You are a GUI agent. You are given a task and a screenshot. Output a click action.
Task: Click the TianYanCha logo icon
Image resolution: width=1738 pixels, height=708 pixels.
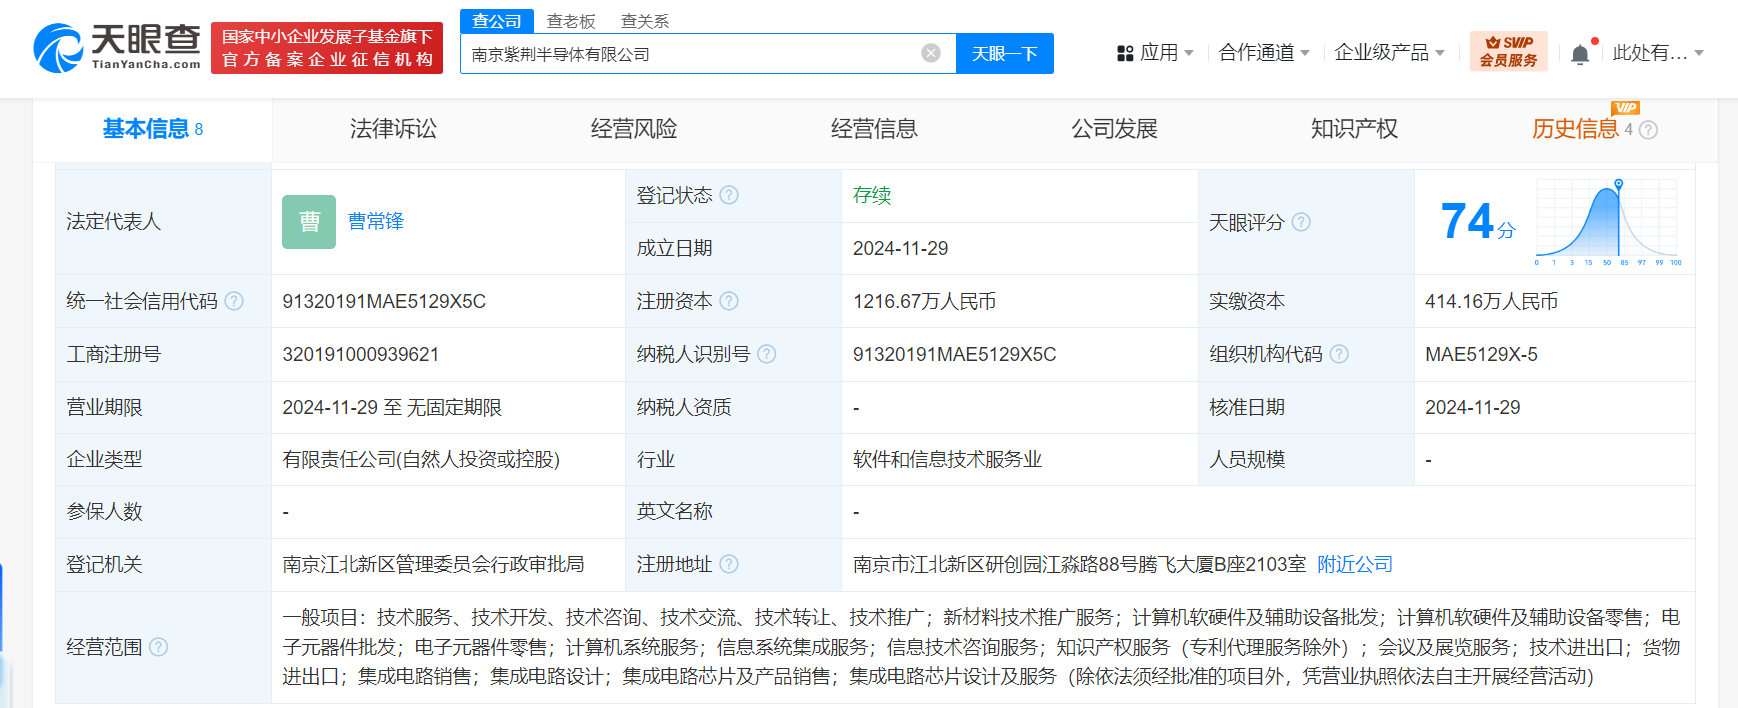(58, 48)
